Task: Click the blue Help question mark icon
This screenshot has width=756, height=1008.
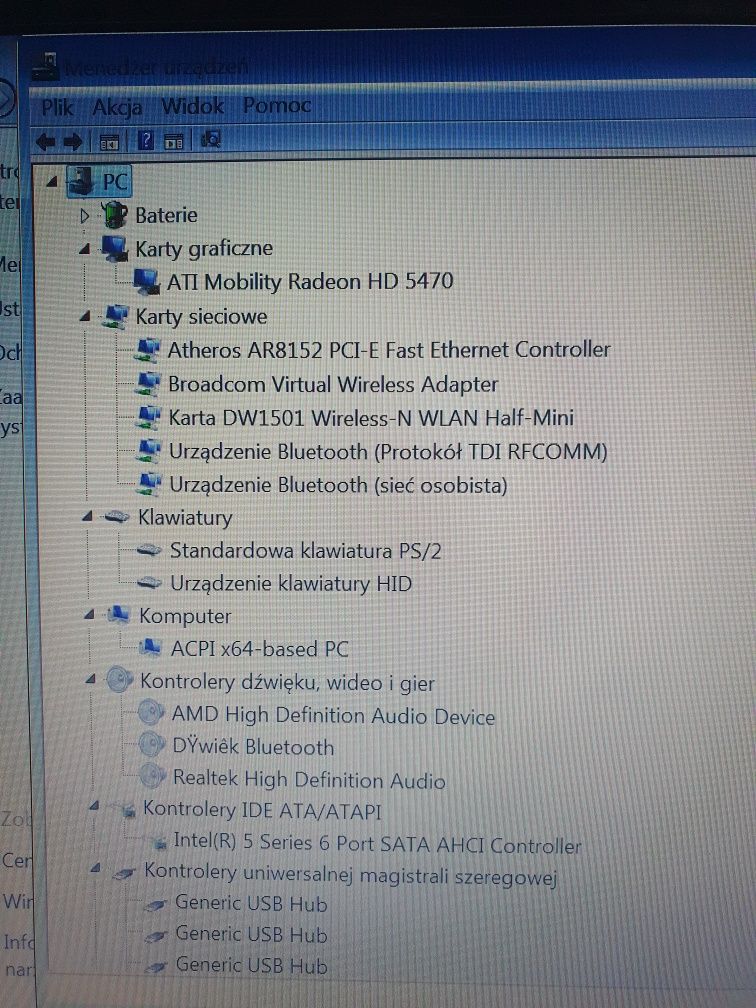Action: (x=146, y=140)
